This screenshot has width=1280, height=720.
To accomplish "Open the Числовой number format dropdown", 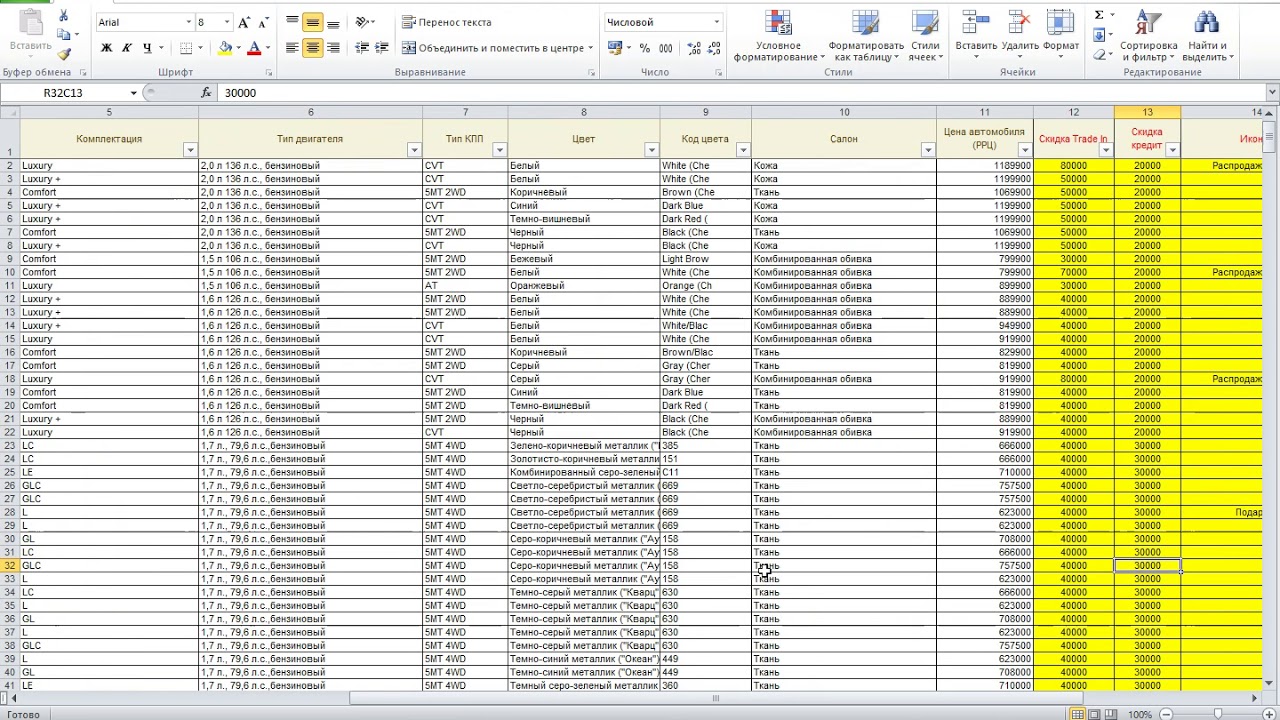I will click(717, 22).
